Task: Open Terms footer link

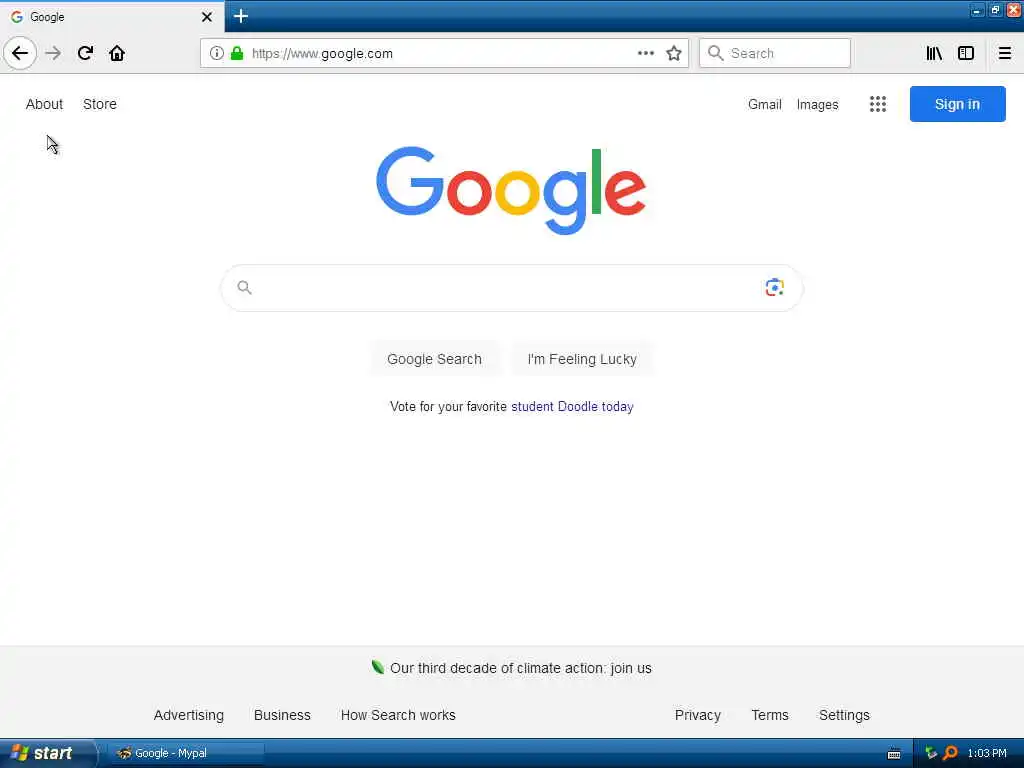Action: pos(770,715)
